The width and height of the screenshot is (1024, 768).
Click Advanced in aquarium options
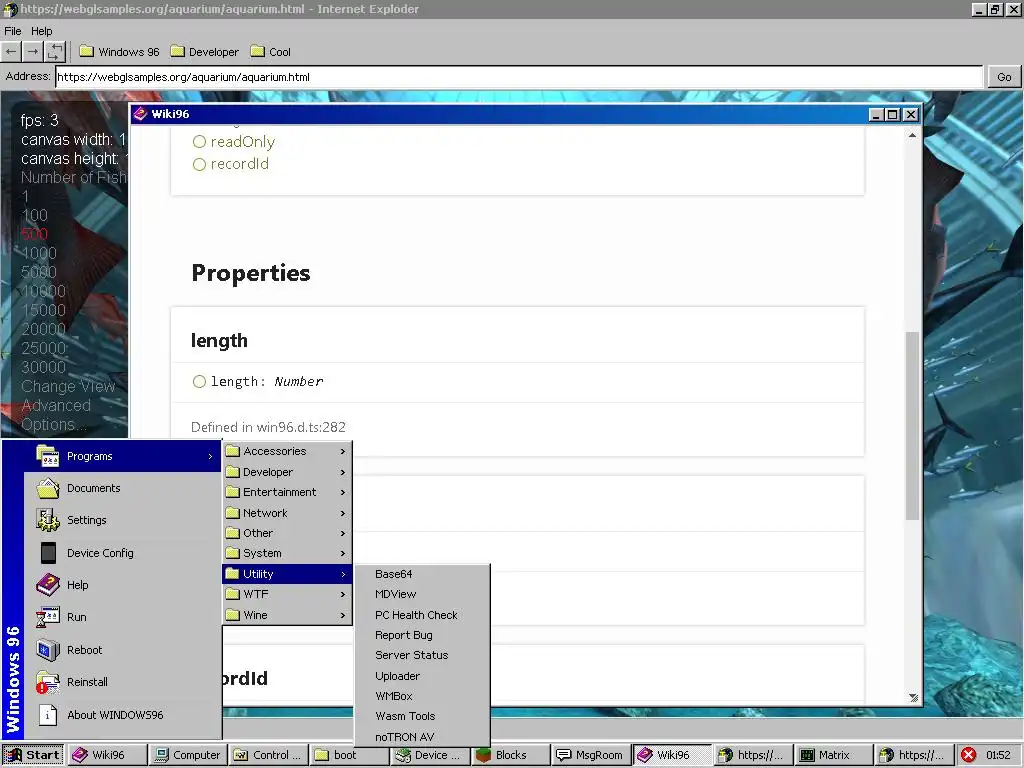(x=56, y=405)
